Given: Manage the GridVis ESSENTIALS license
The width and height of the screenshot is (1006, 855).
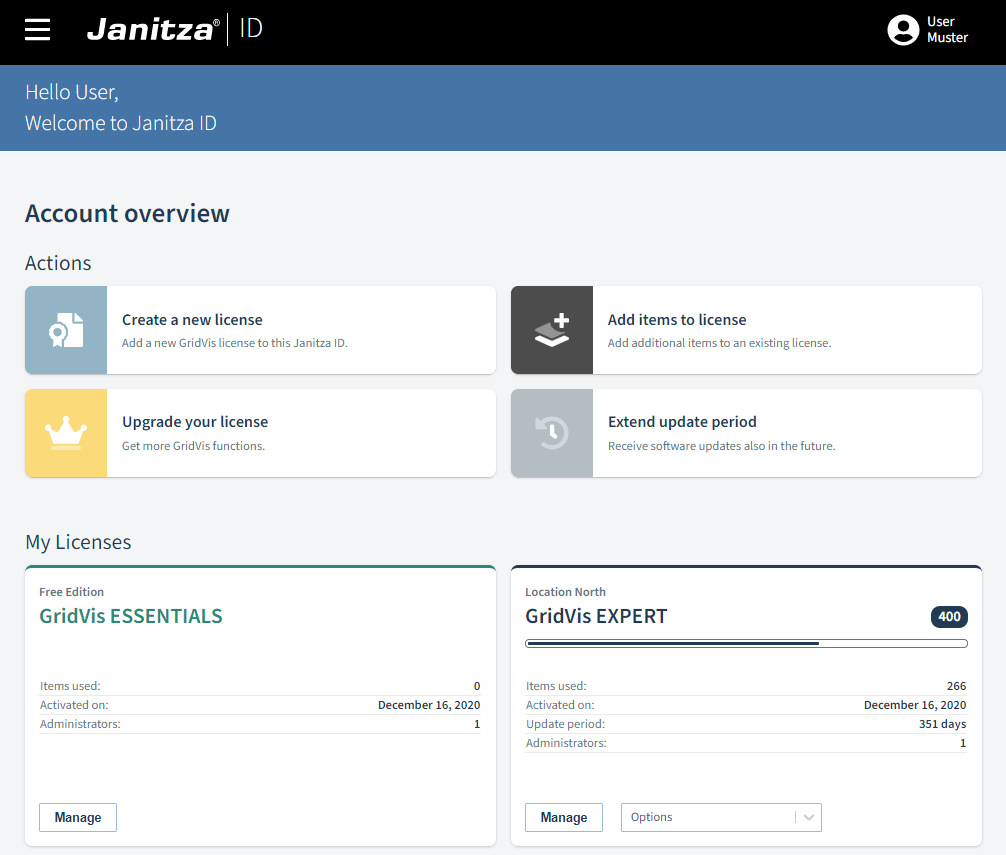Looking at the screenshot, I should coord(78,817).
